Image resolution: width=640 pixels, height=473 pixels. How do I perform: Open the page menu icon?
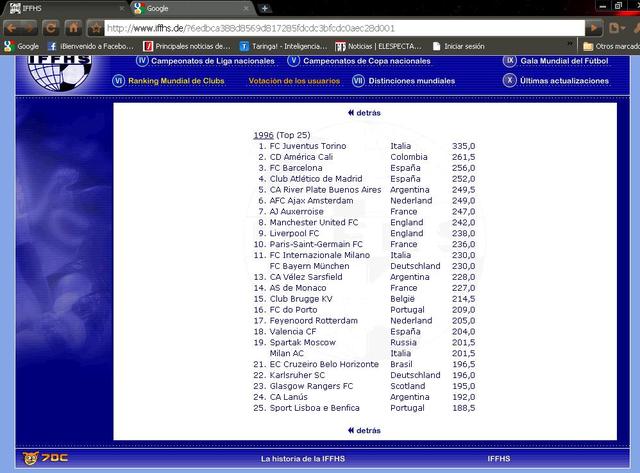point(616,28)
